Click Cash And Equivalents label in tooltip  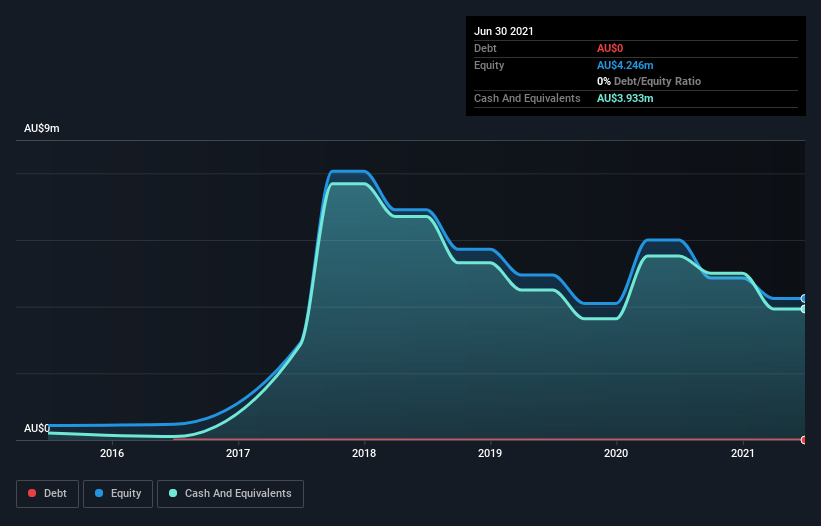click(527, 98)
